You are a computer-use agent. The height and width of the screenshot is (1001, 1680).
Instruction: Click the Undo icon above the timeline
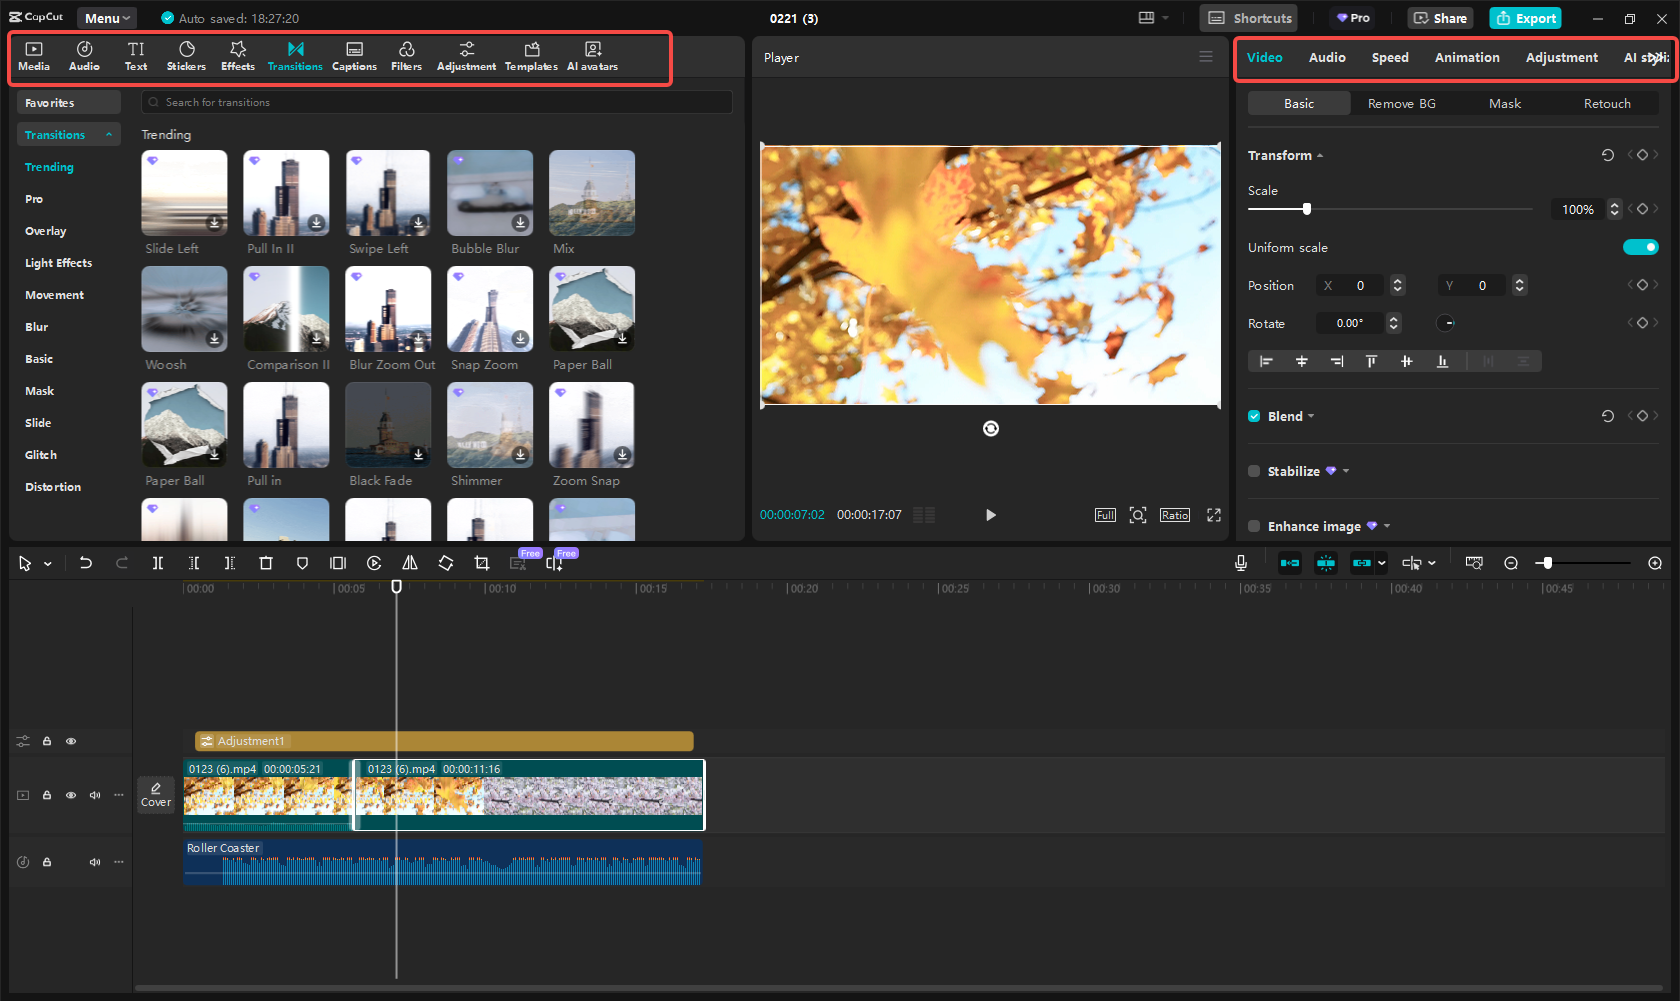[x=86, y=563]
